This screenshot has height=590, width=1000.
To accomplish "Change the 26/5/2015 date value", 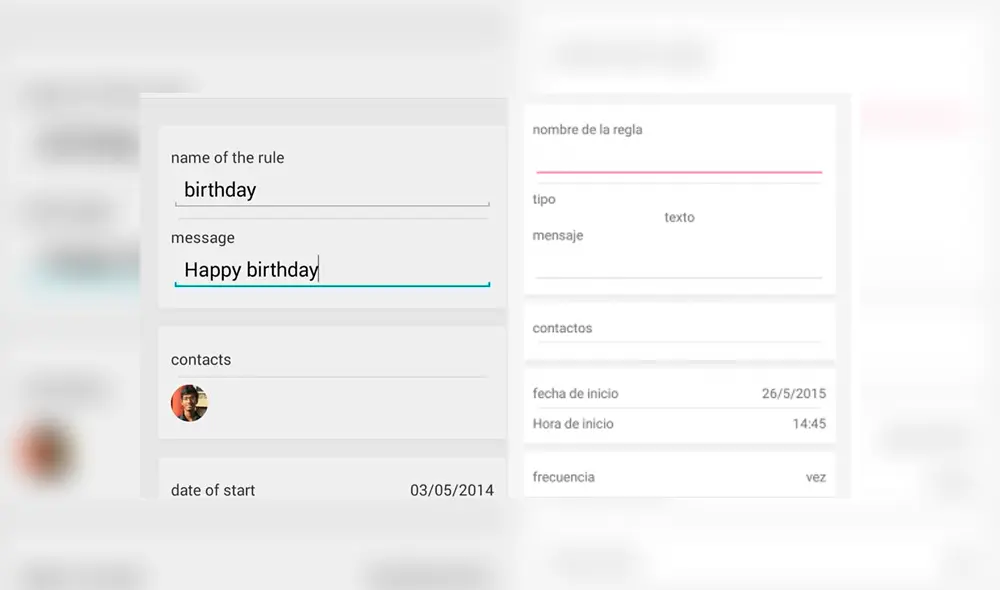I will pyautogui.click(x=794, y=394).
